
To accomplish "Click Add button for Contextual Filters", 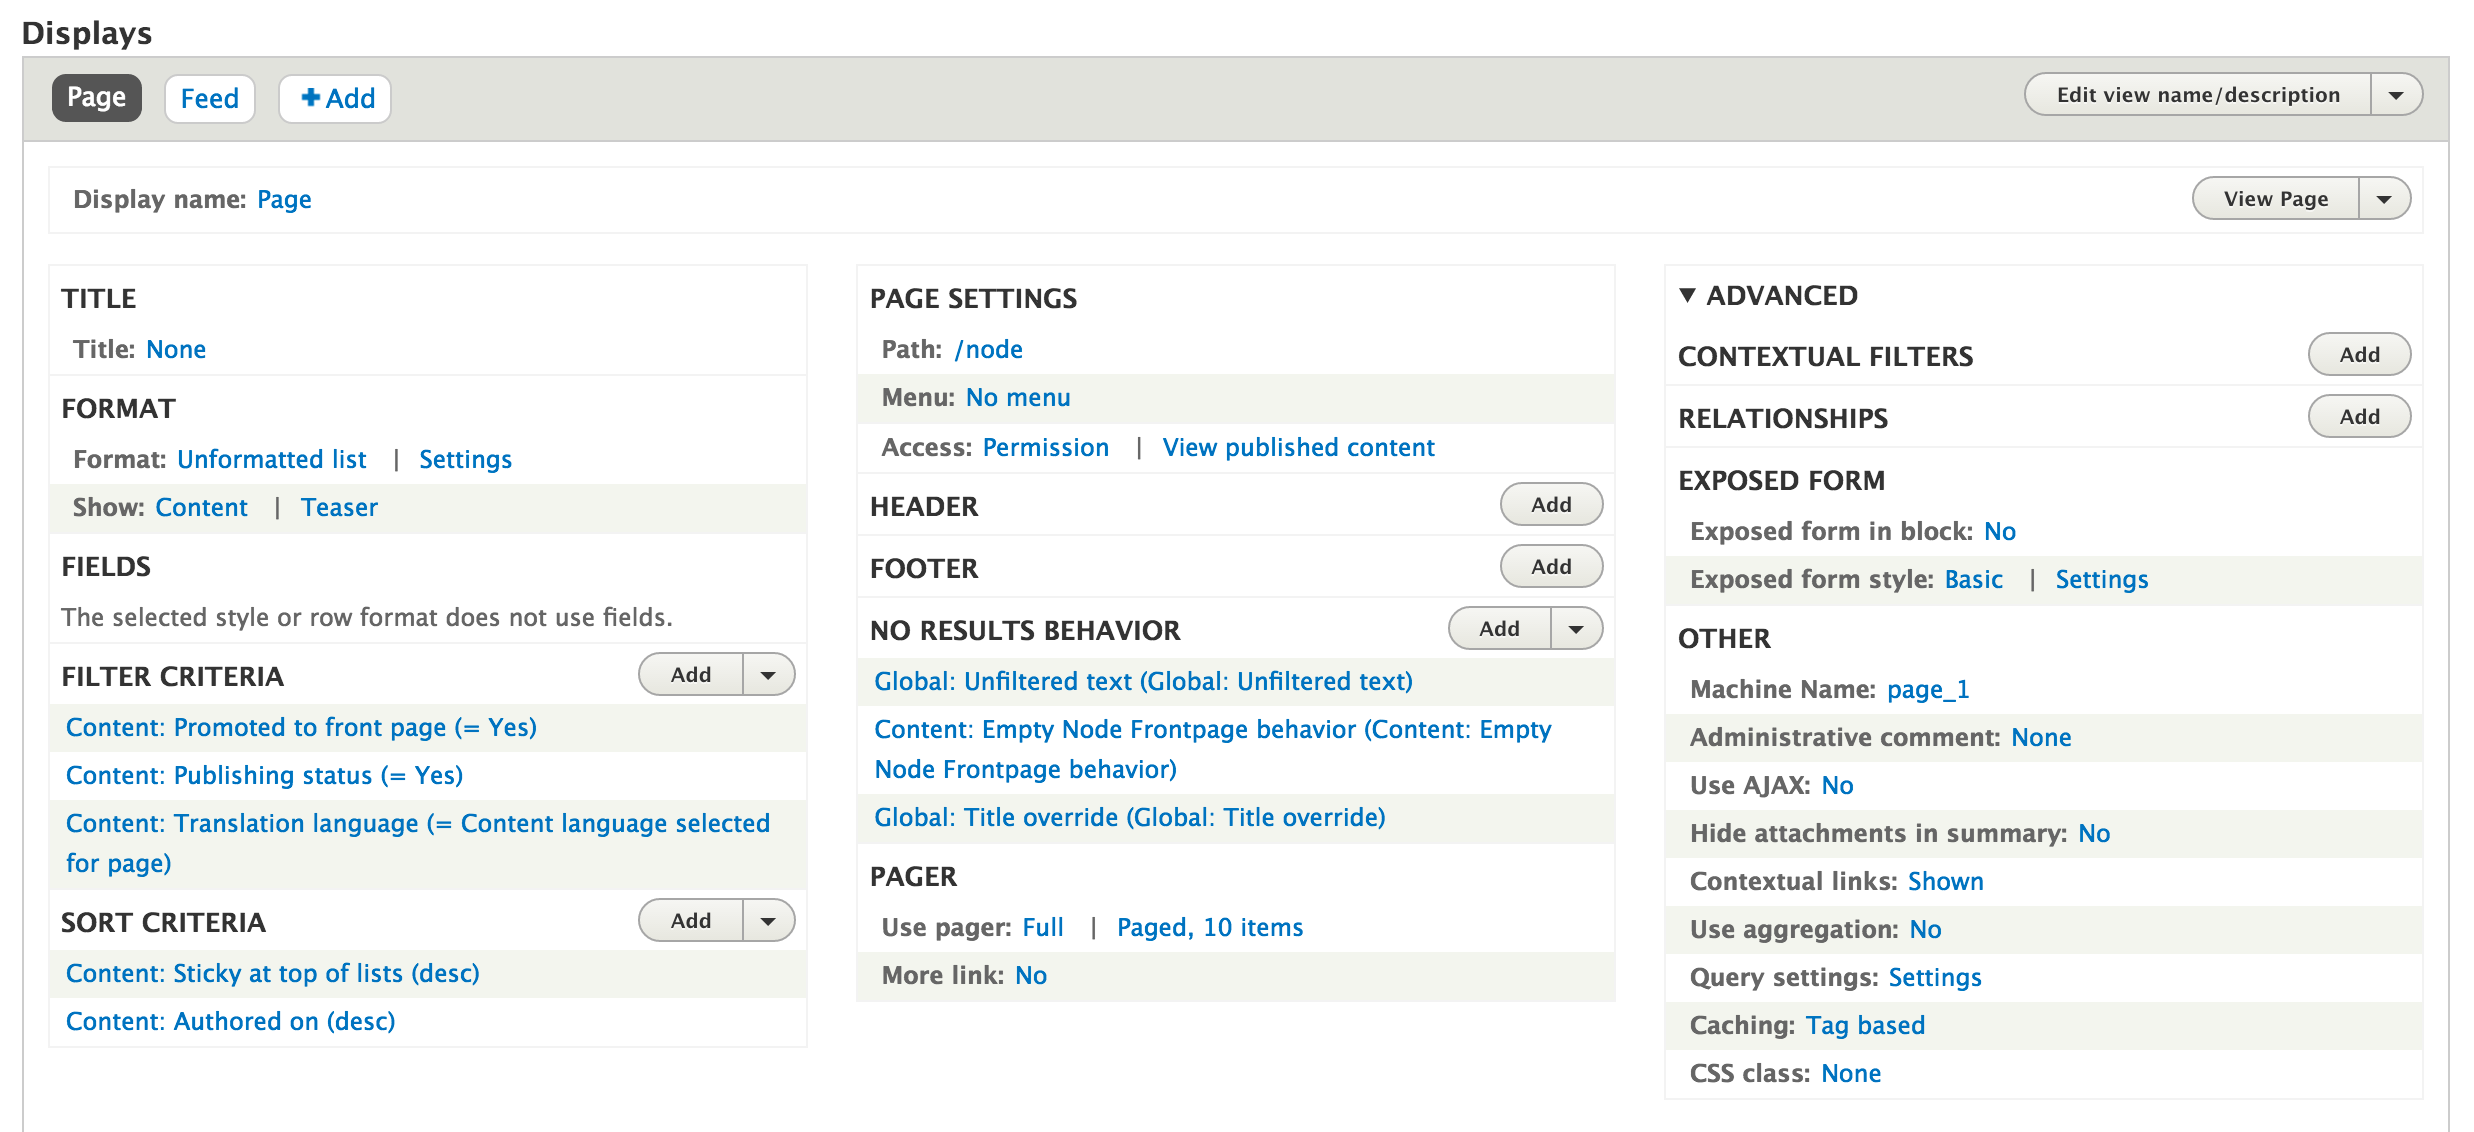I will (2359, 354).
